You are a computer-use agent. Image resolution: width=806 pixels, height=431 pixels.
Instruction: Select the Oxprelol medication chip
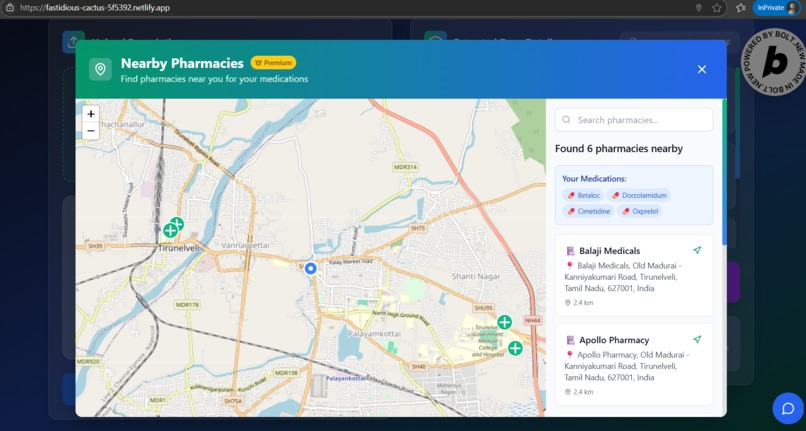click(x=640, y=211)
